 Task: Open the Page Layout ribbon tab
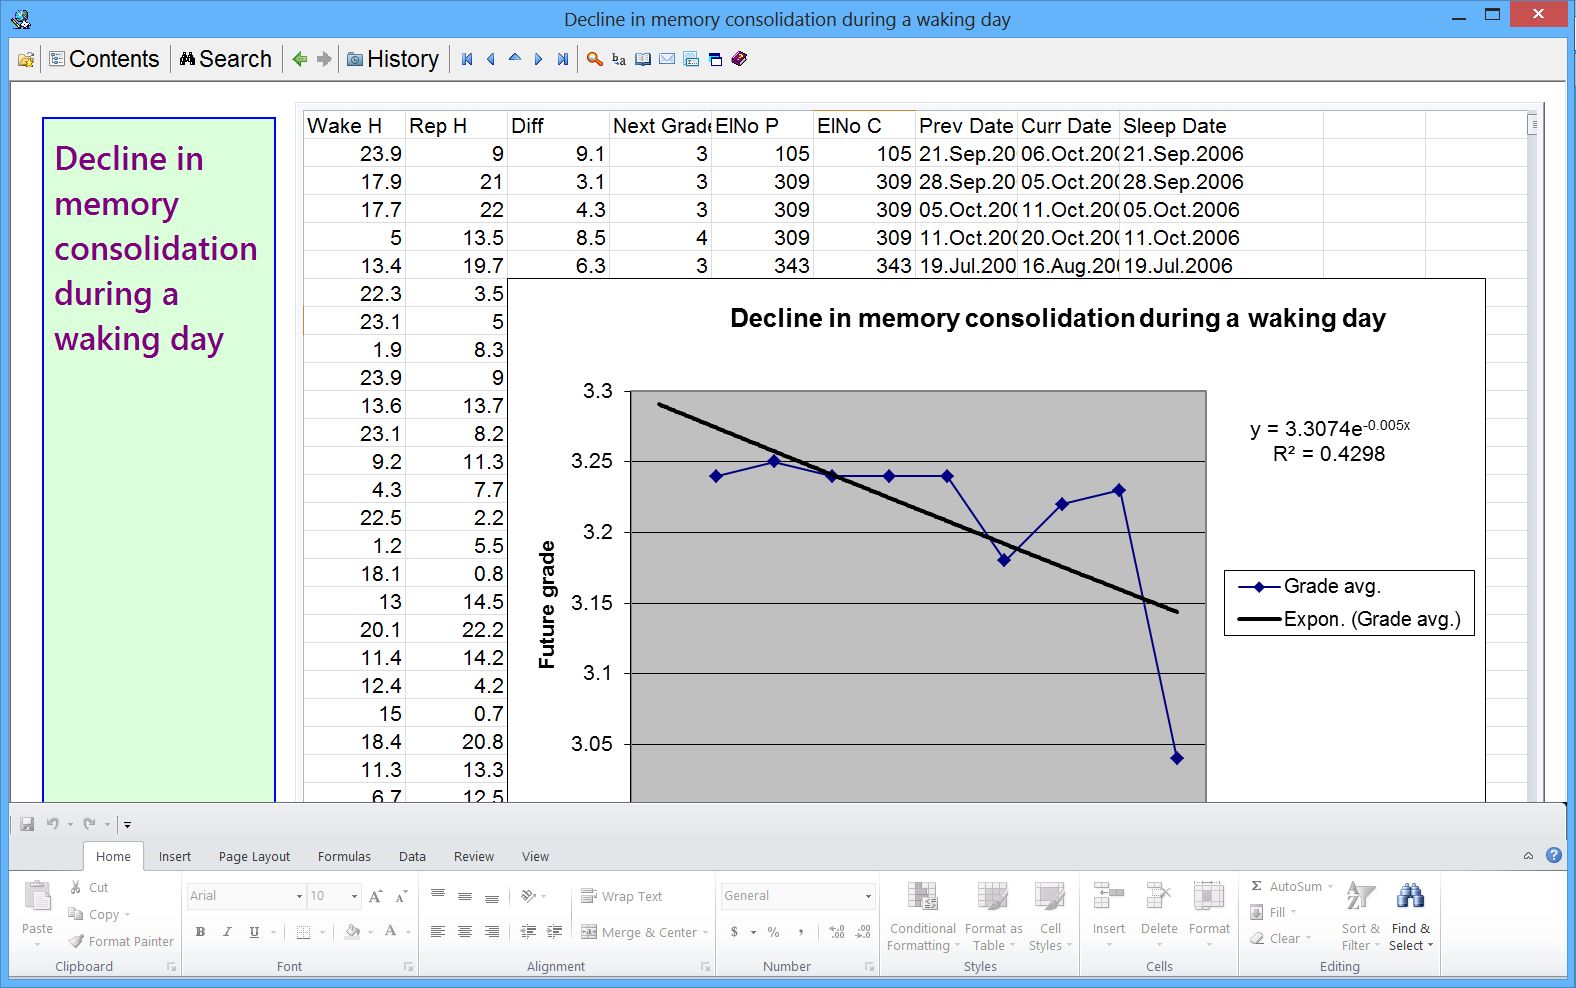254,857
